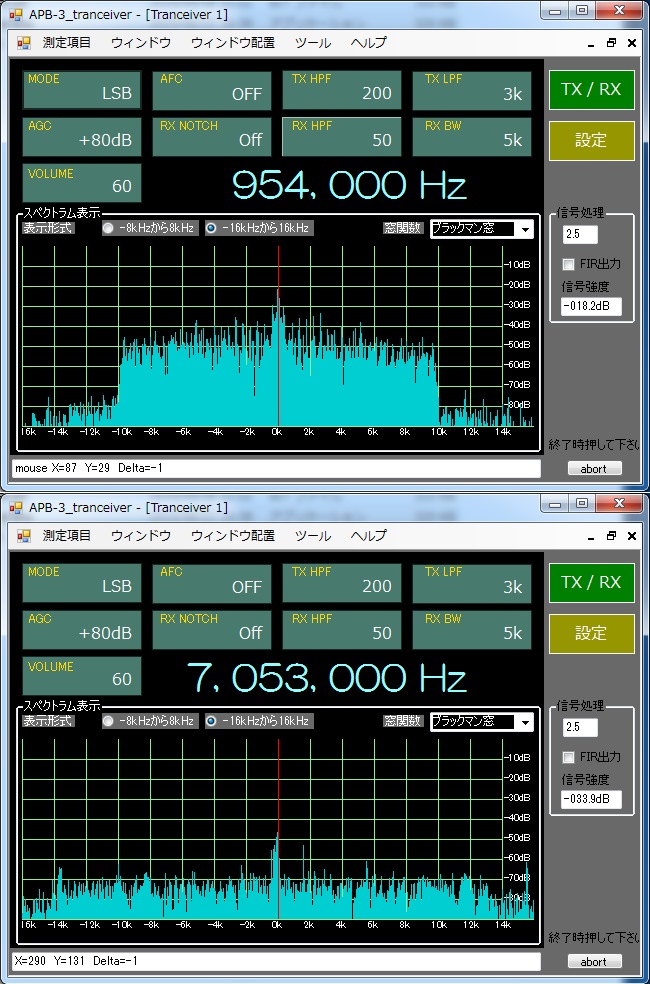The height and width of the screenshot is (984, 650).
Task: Click RX NOTCH Off panel in lower window
Action: [212, 630]
